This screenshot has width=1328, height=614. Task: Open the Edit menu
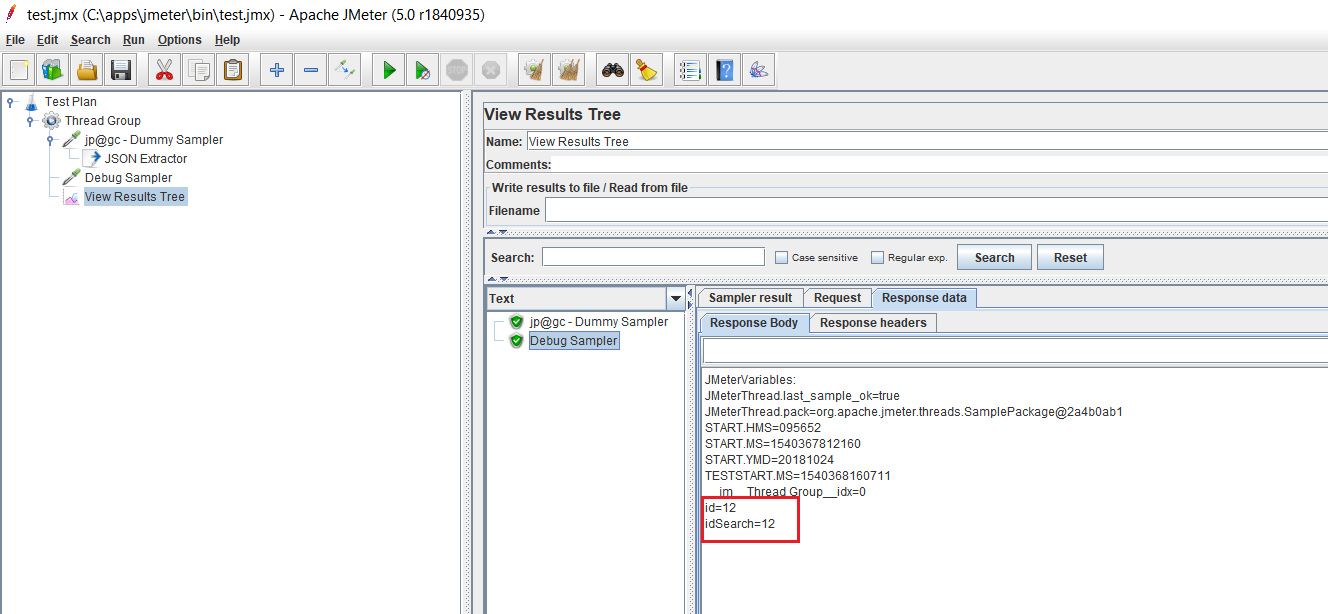click(x=48, y=40)
